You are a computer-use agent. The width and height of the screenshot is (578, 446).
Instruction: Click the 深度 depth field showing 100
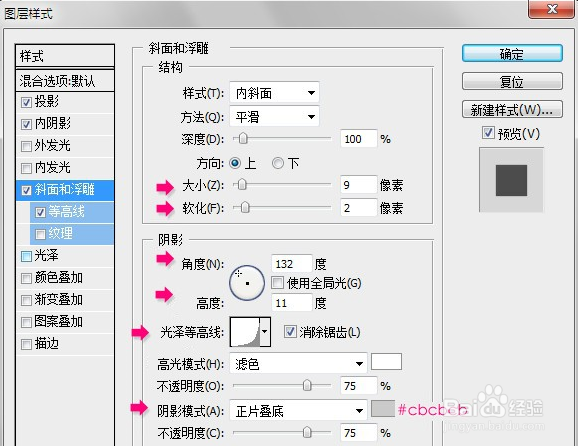click(359, 139)
